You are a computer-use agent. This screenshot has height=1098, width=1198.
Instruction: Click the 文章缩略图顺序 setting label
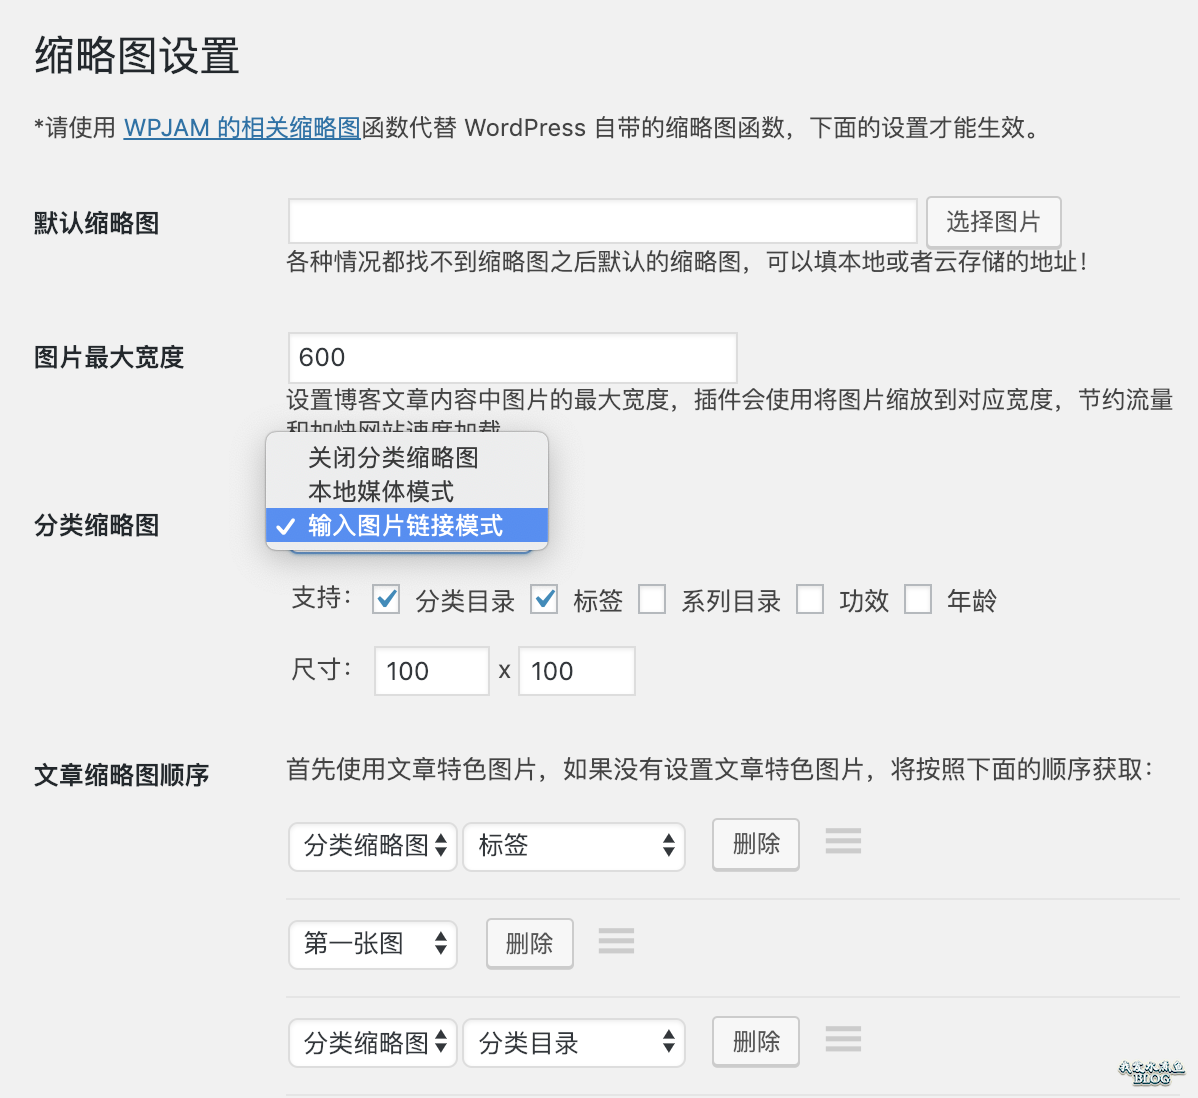[x=121, y=775]
